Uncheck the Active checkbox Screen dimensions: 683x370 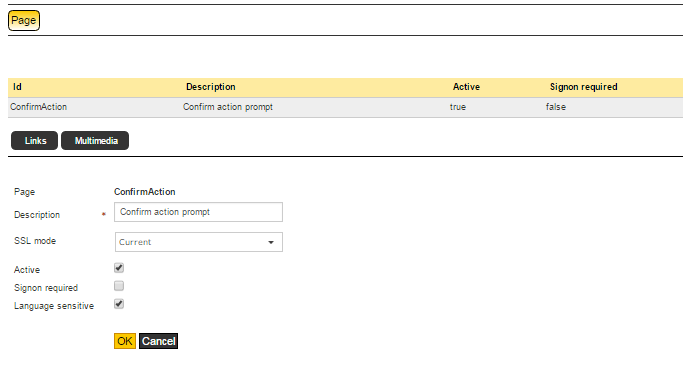pyautogui.click(x=119, y=268)
